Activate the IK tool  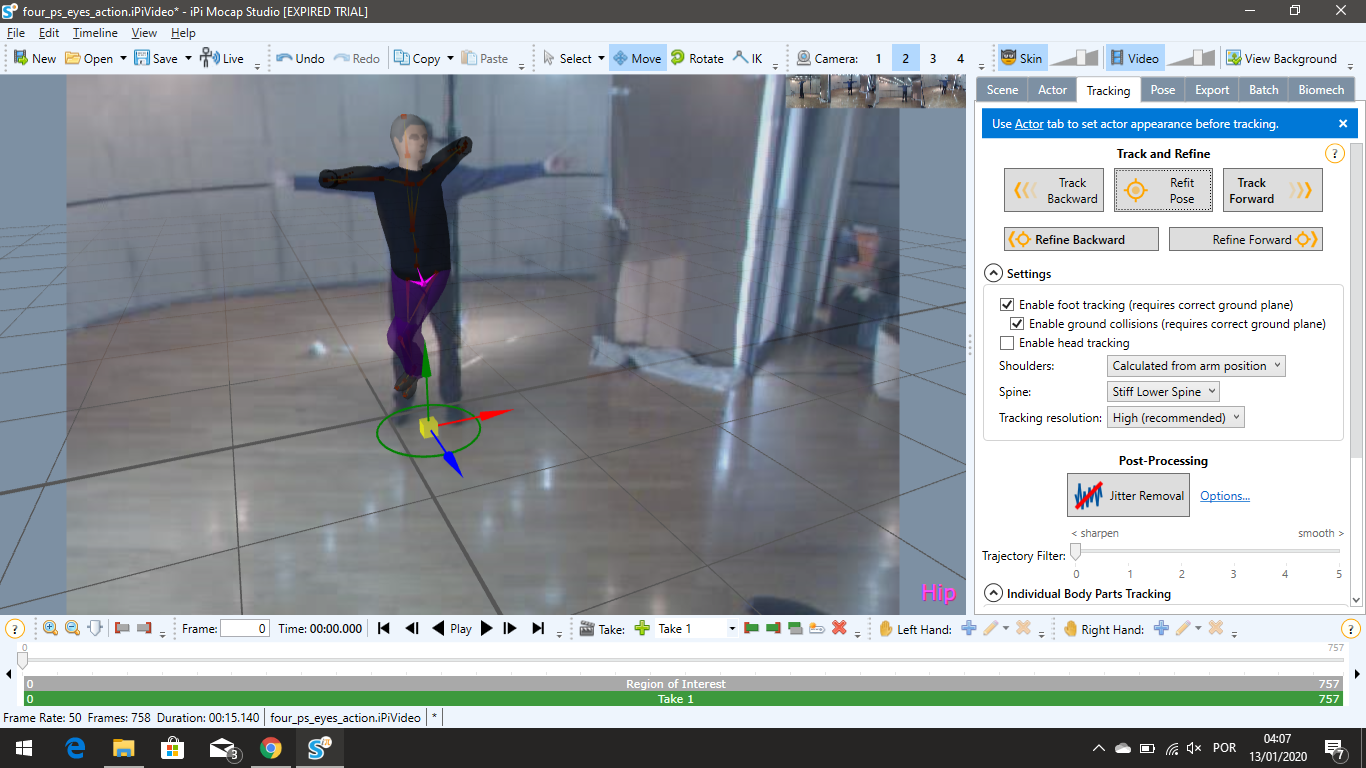pyautogui.click(x=747, y=58)
